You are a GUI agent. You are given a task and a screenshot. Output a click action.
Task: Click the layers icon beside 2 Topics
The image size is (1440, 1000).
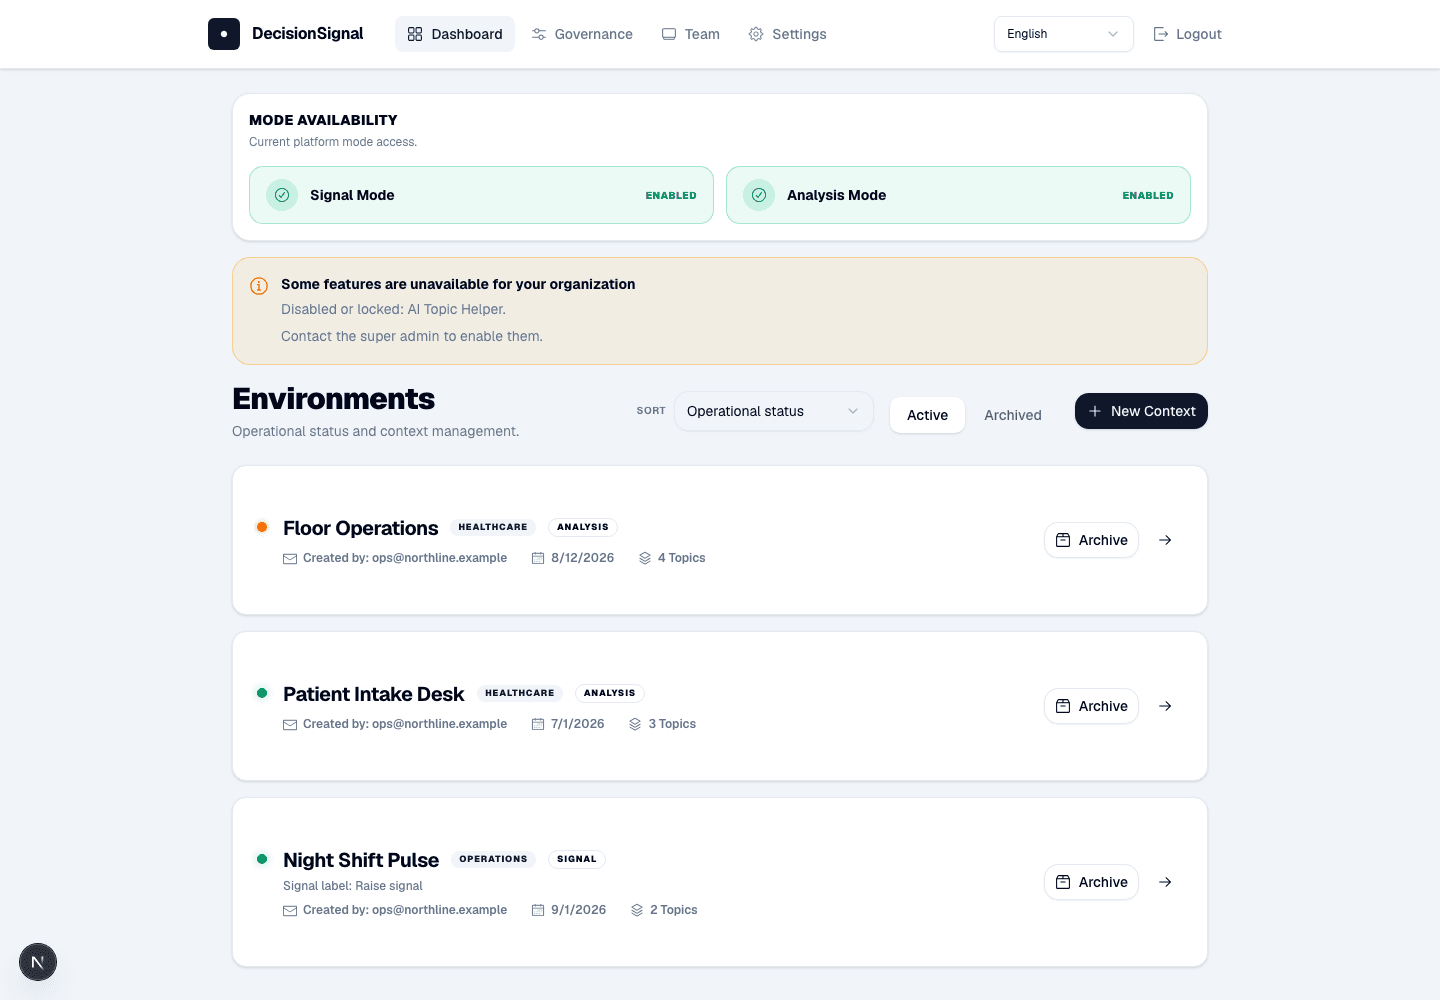(x=637, y=910)
